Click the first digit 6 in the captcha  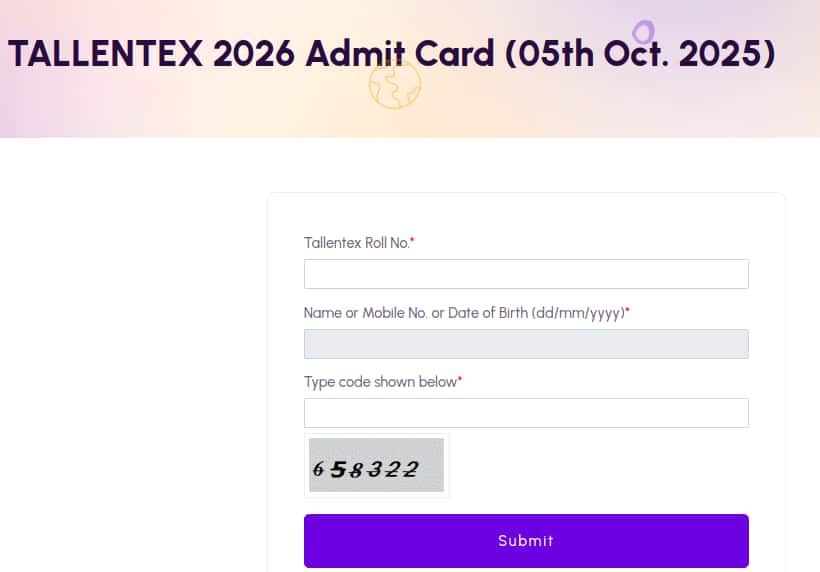pyautogui.click(x=318, y=468)
